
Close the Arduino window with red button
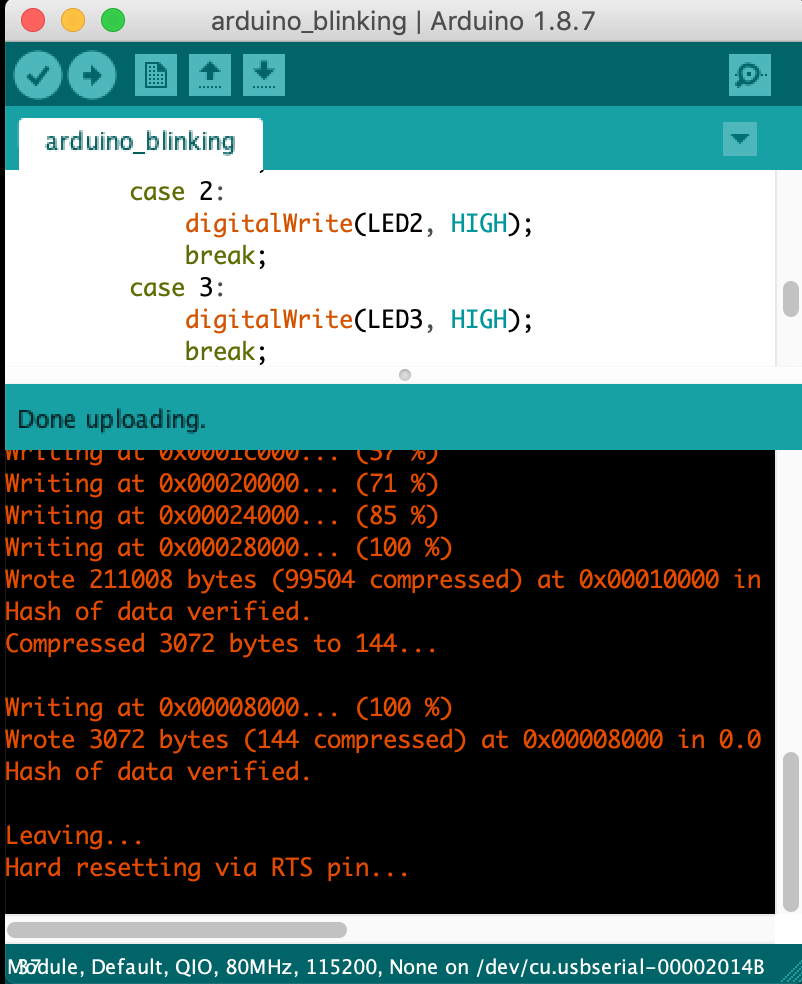point(33,20)
